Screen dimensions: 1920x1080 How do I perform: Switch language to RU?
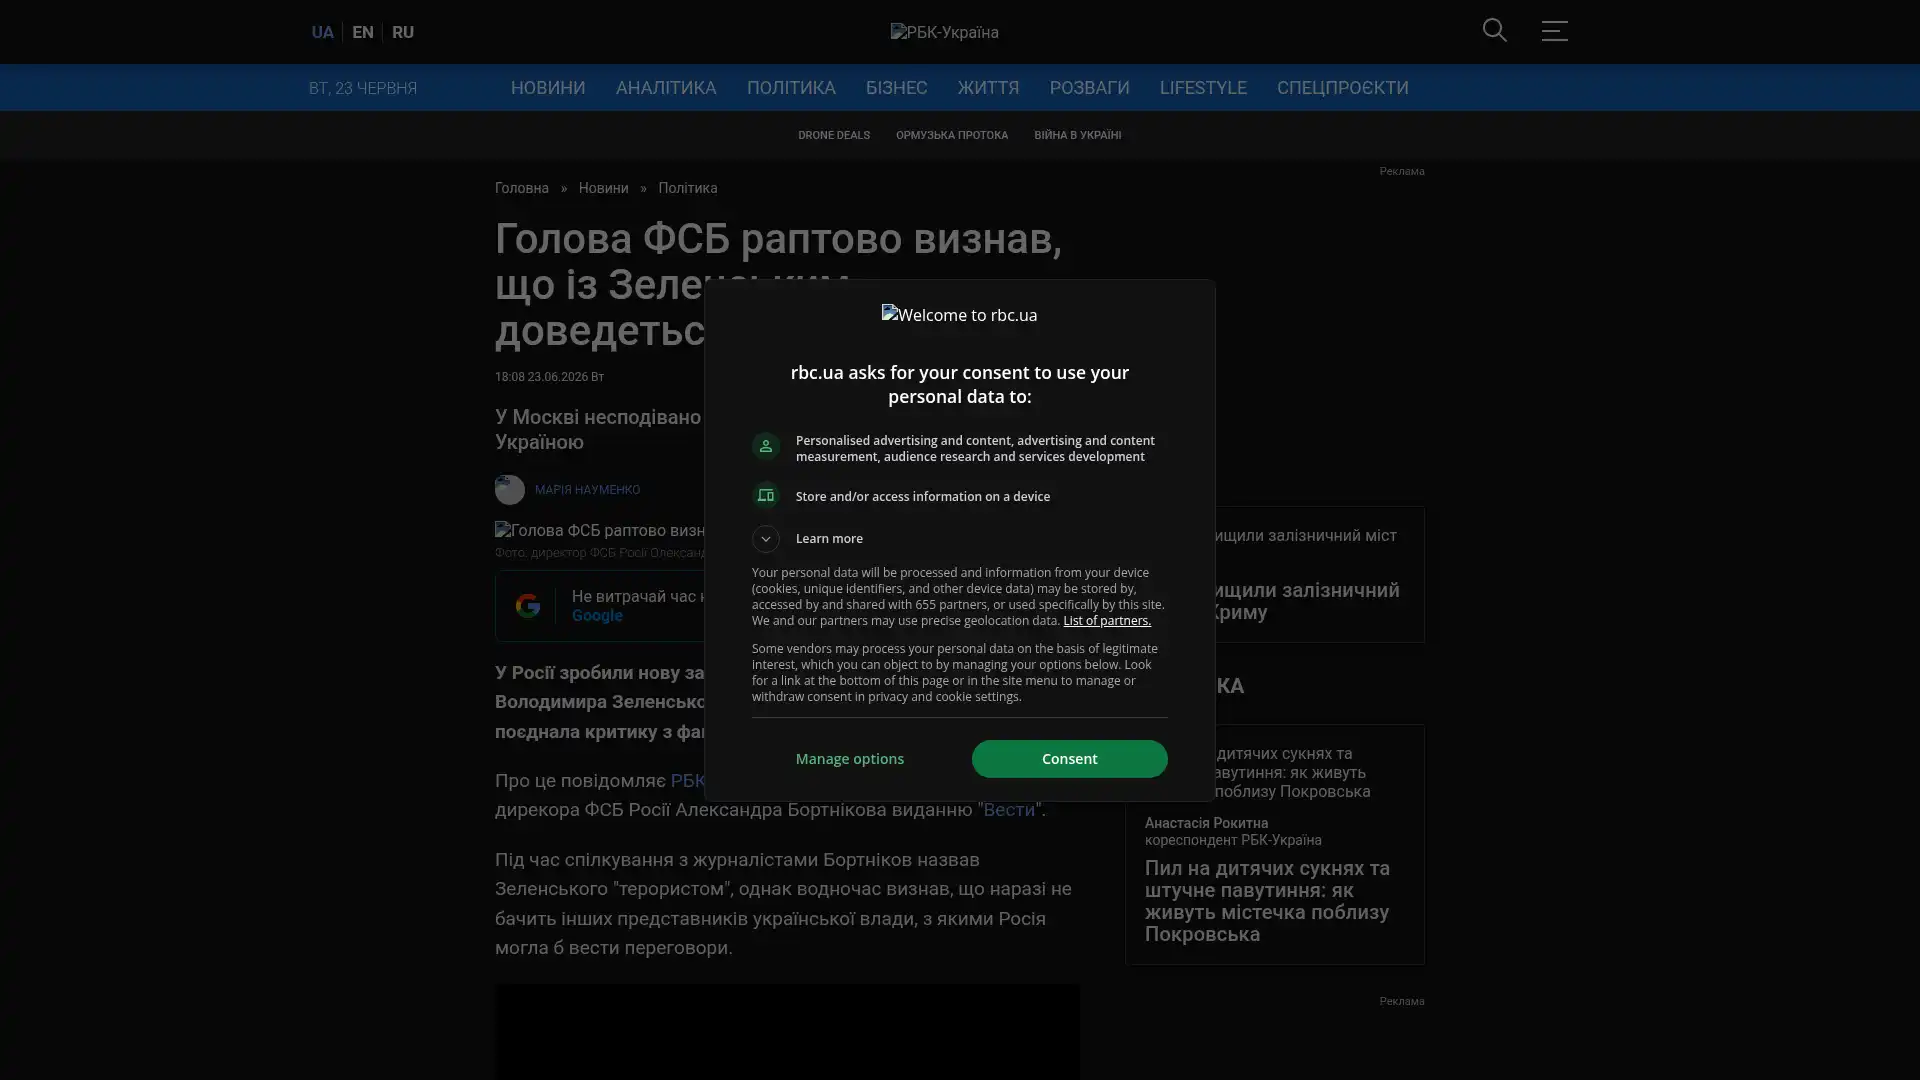click(x=403, y=32)
